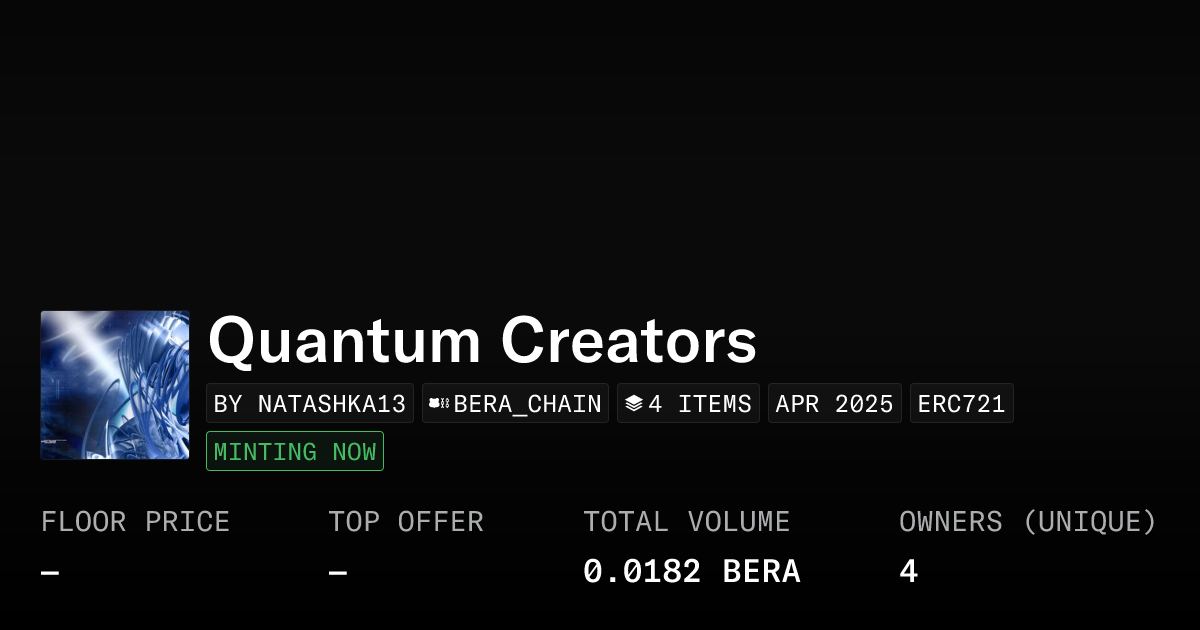Click the ERC721 token standard badge

point(961,404)
